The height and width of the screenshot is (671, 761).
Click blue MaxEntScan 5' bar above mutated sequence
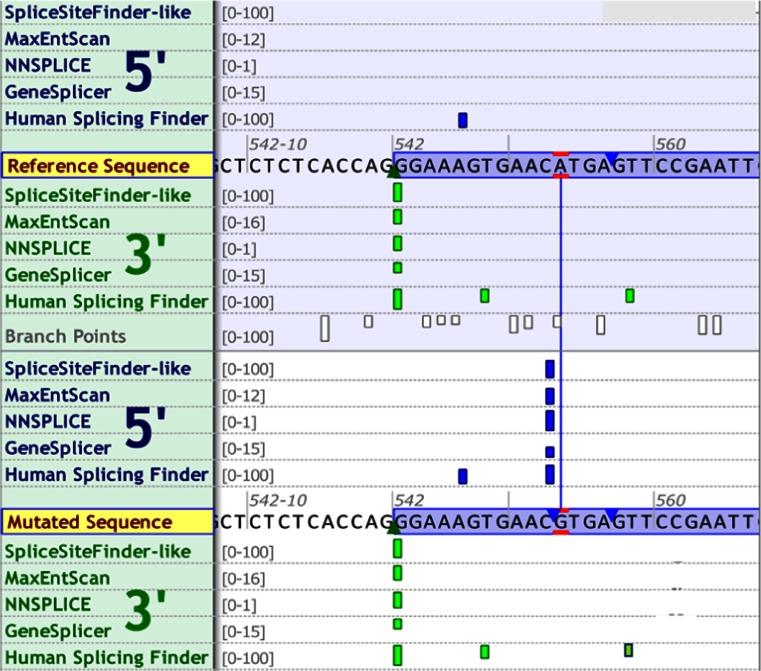tap(549, 396)
